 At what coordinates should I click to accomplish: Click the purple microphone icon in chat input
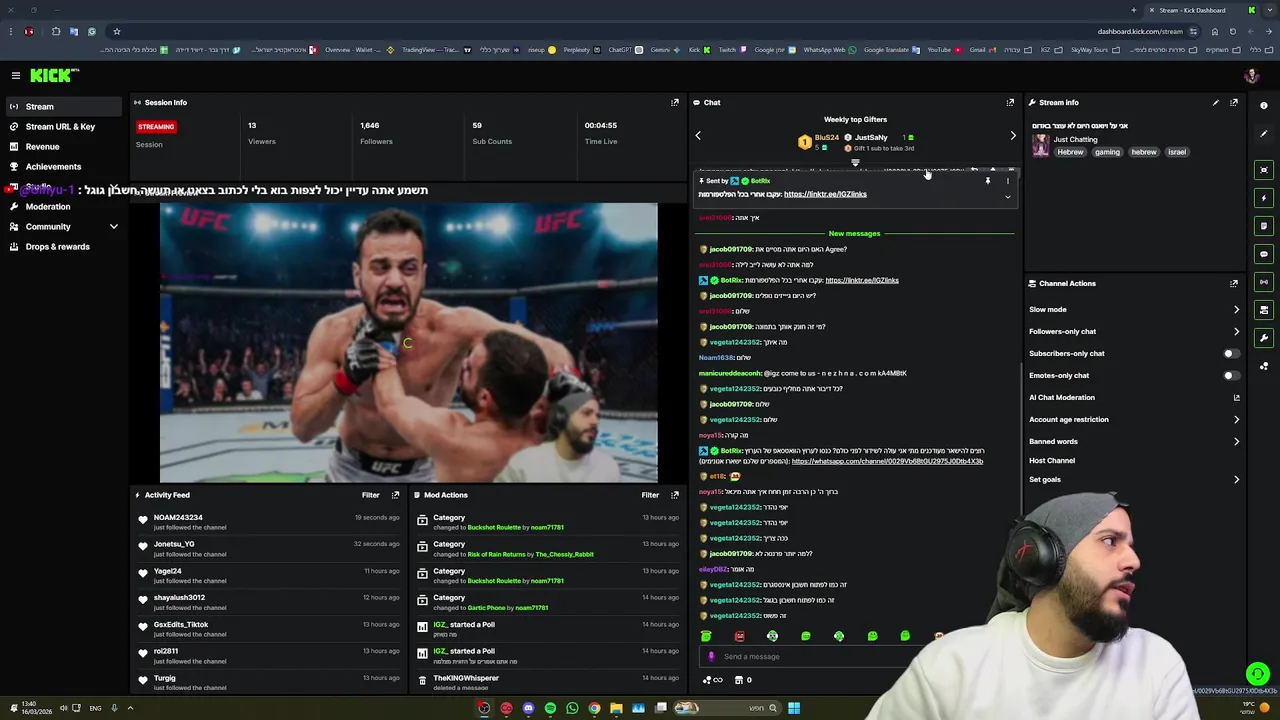[711, 657]
